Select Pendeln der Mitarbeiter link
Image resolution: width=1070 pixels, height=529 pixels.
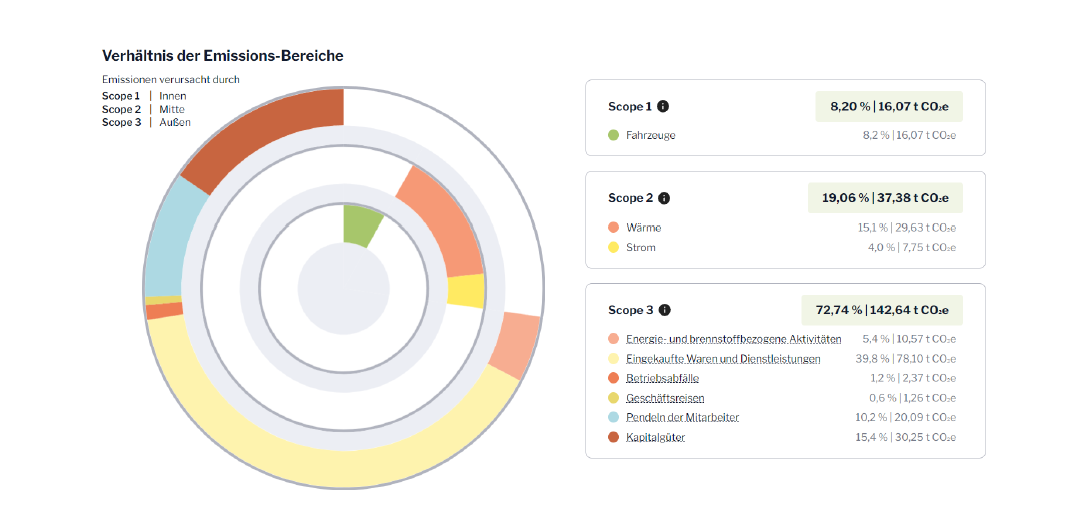pyautogui.click(x=682, y=417)
